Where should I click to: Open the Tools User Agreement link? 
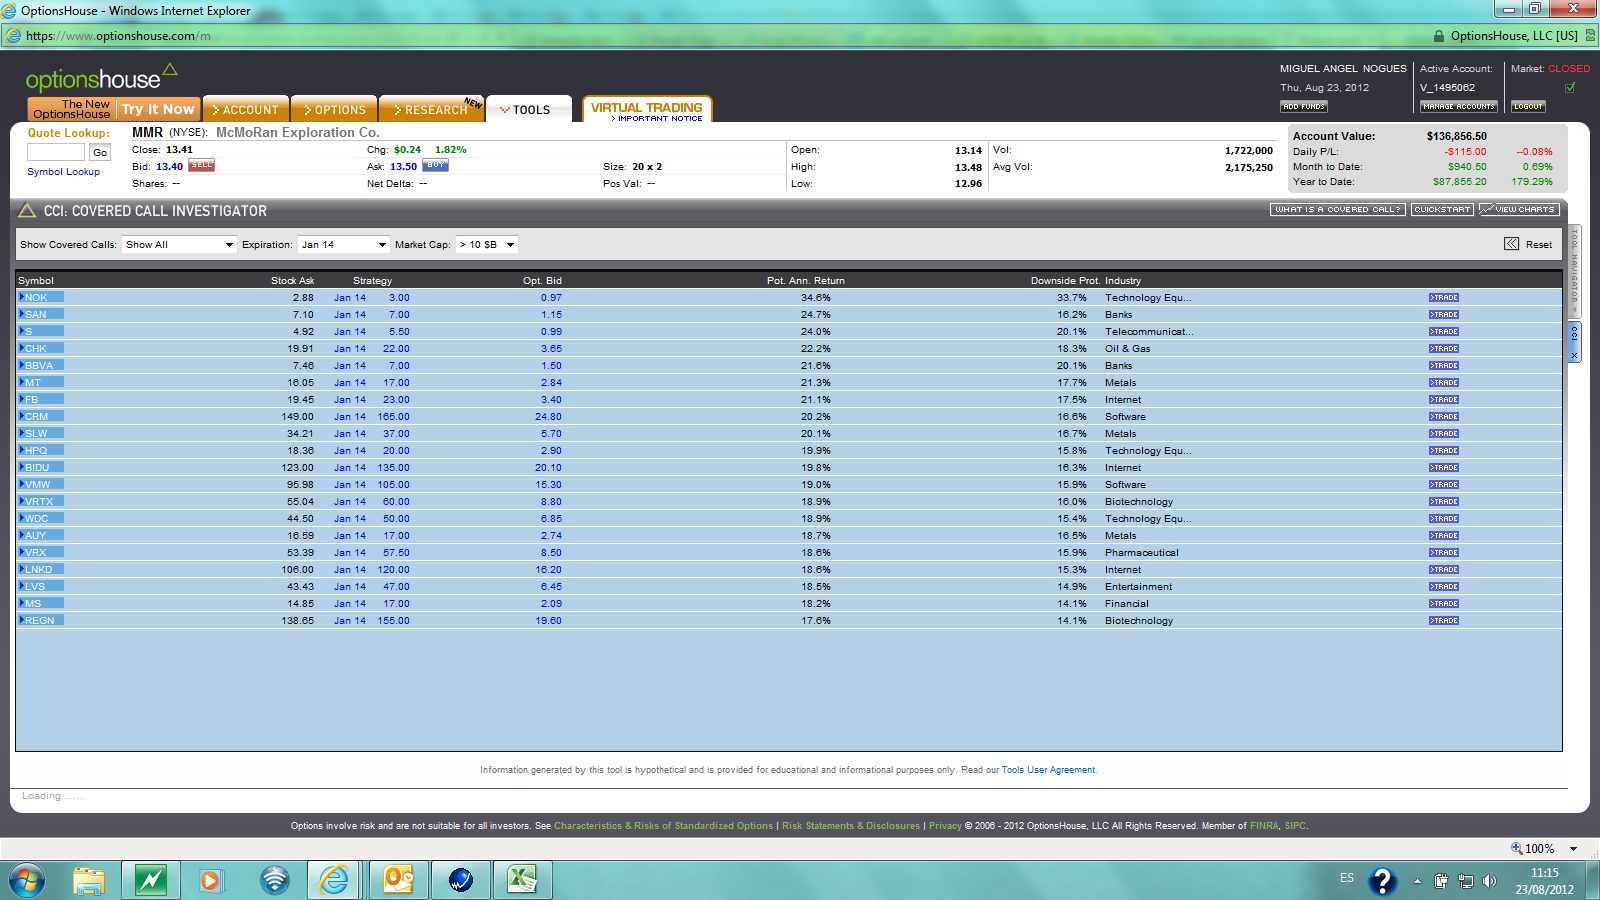point(1048,770)
